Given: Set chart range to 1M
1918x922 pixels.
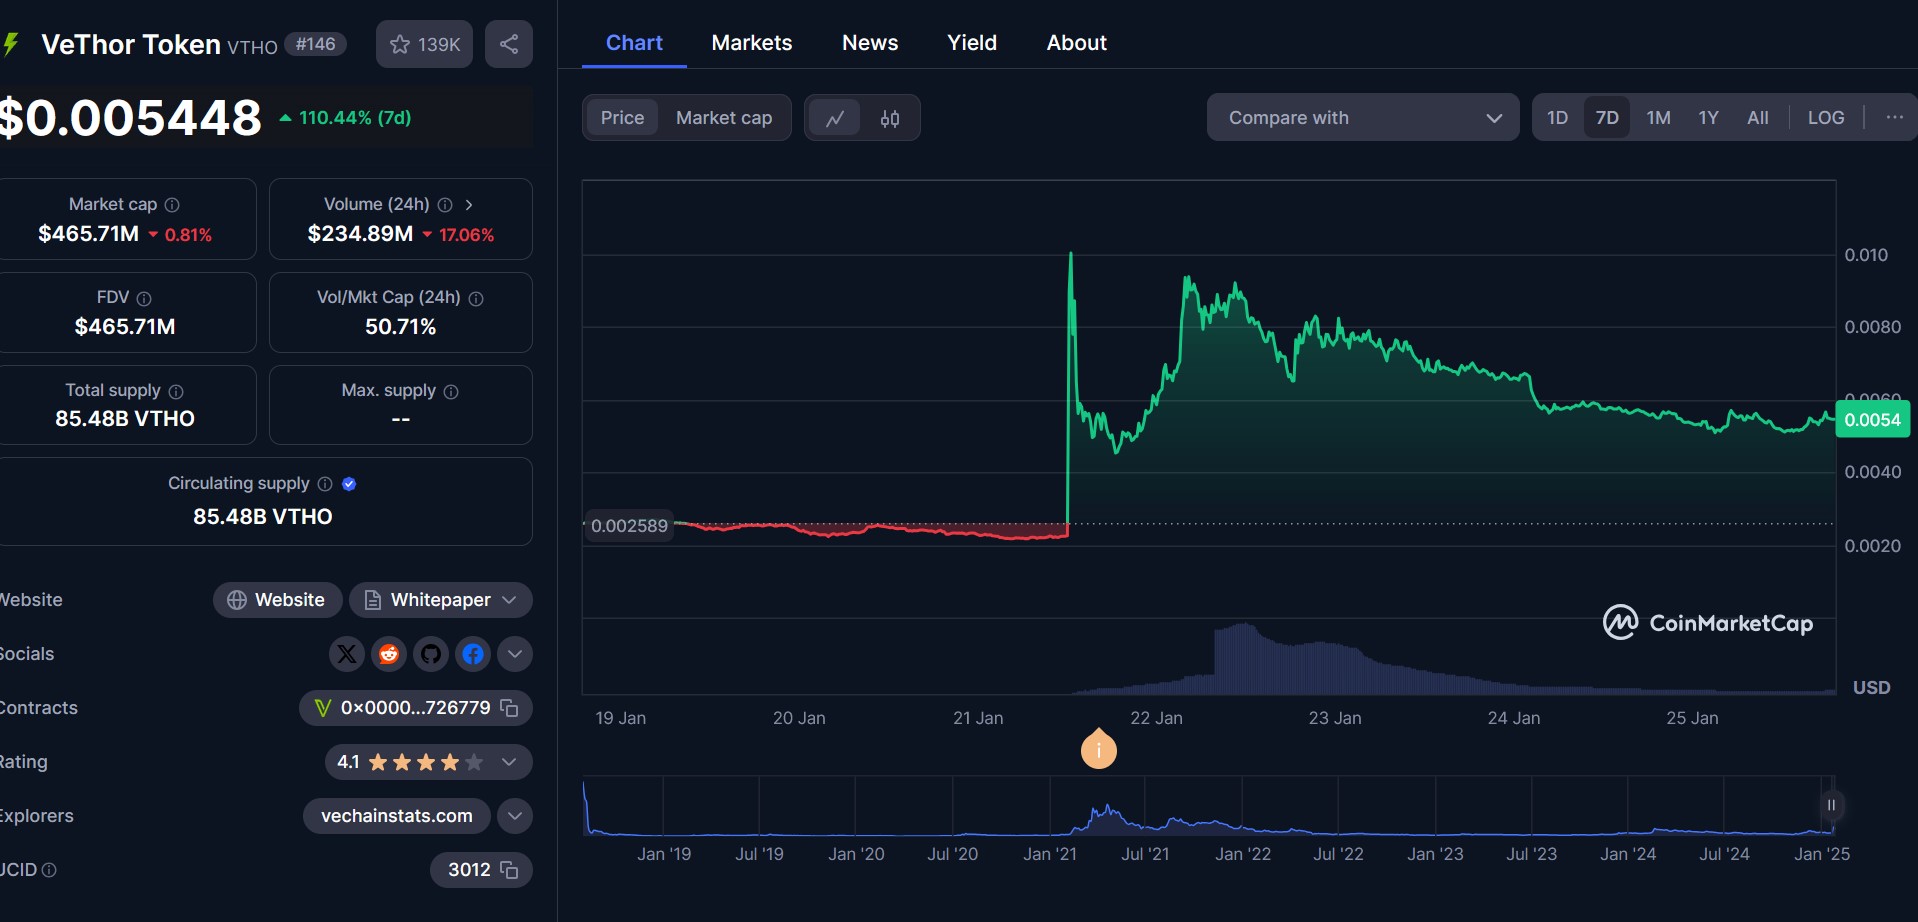Looking at the screenshot, I should tap(1659, 117).
